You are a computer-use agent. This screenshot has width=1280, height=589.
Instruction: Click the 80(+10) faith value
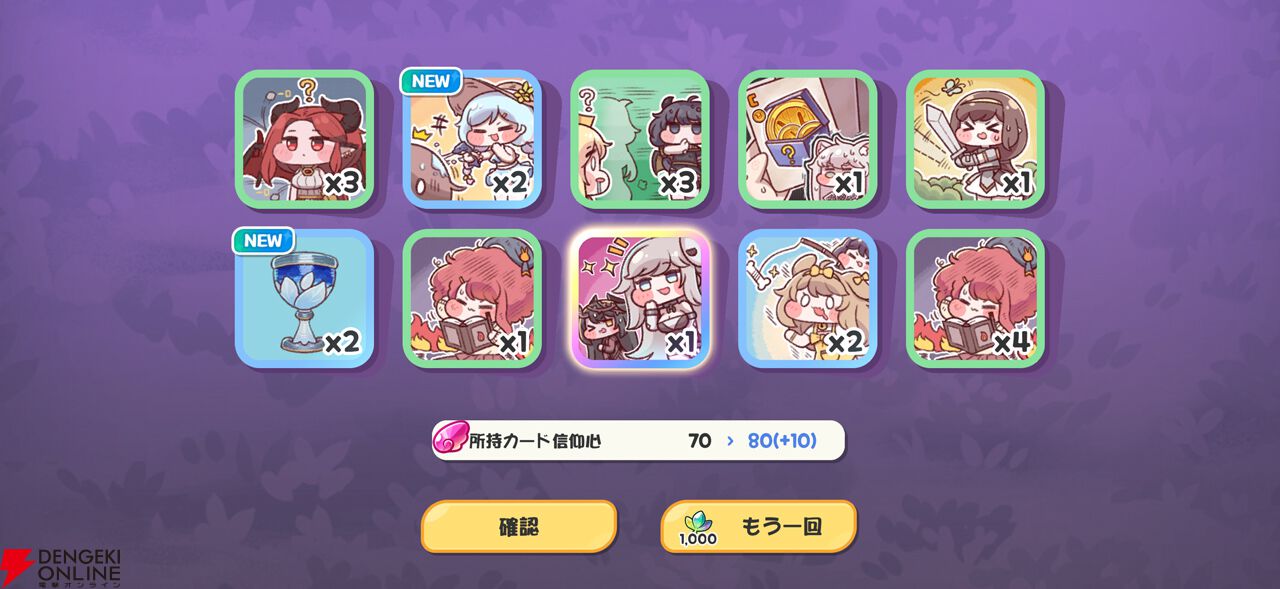782,441
